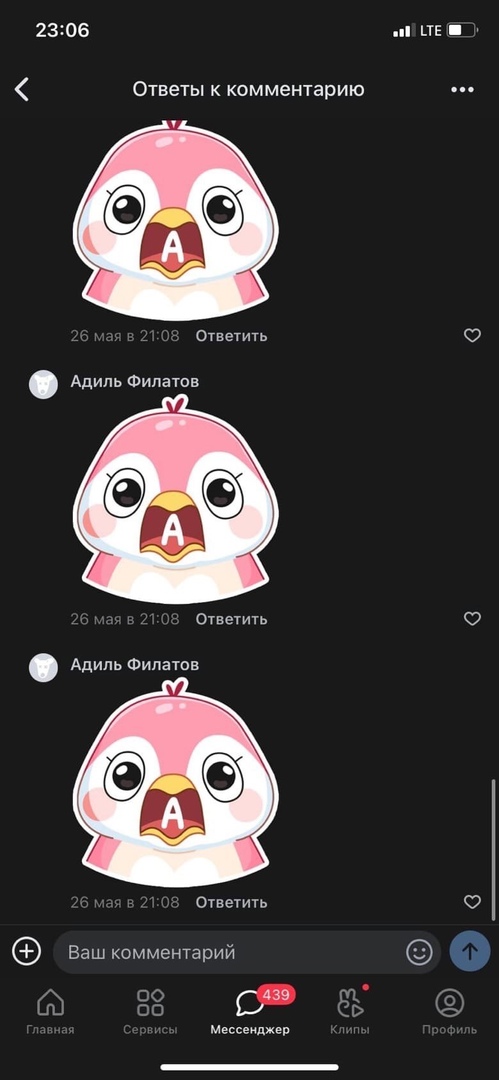The image size is (499, 1080).
Task: Open the first Адиль Филатов avatar
Action: tap(43, 384)
